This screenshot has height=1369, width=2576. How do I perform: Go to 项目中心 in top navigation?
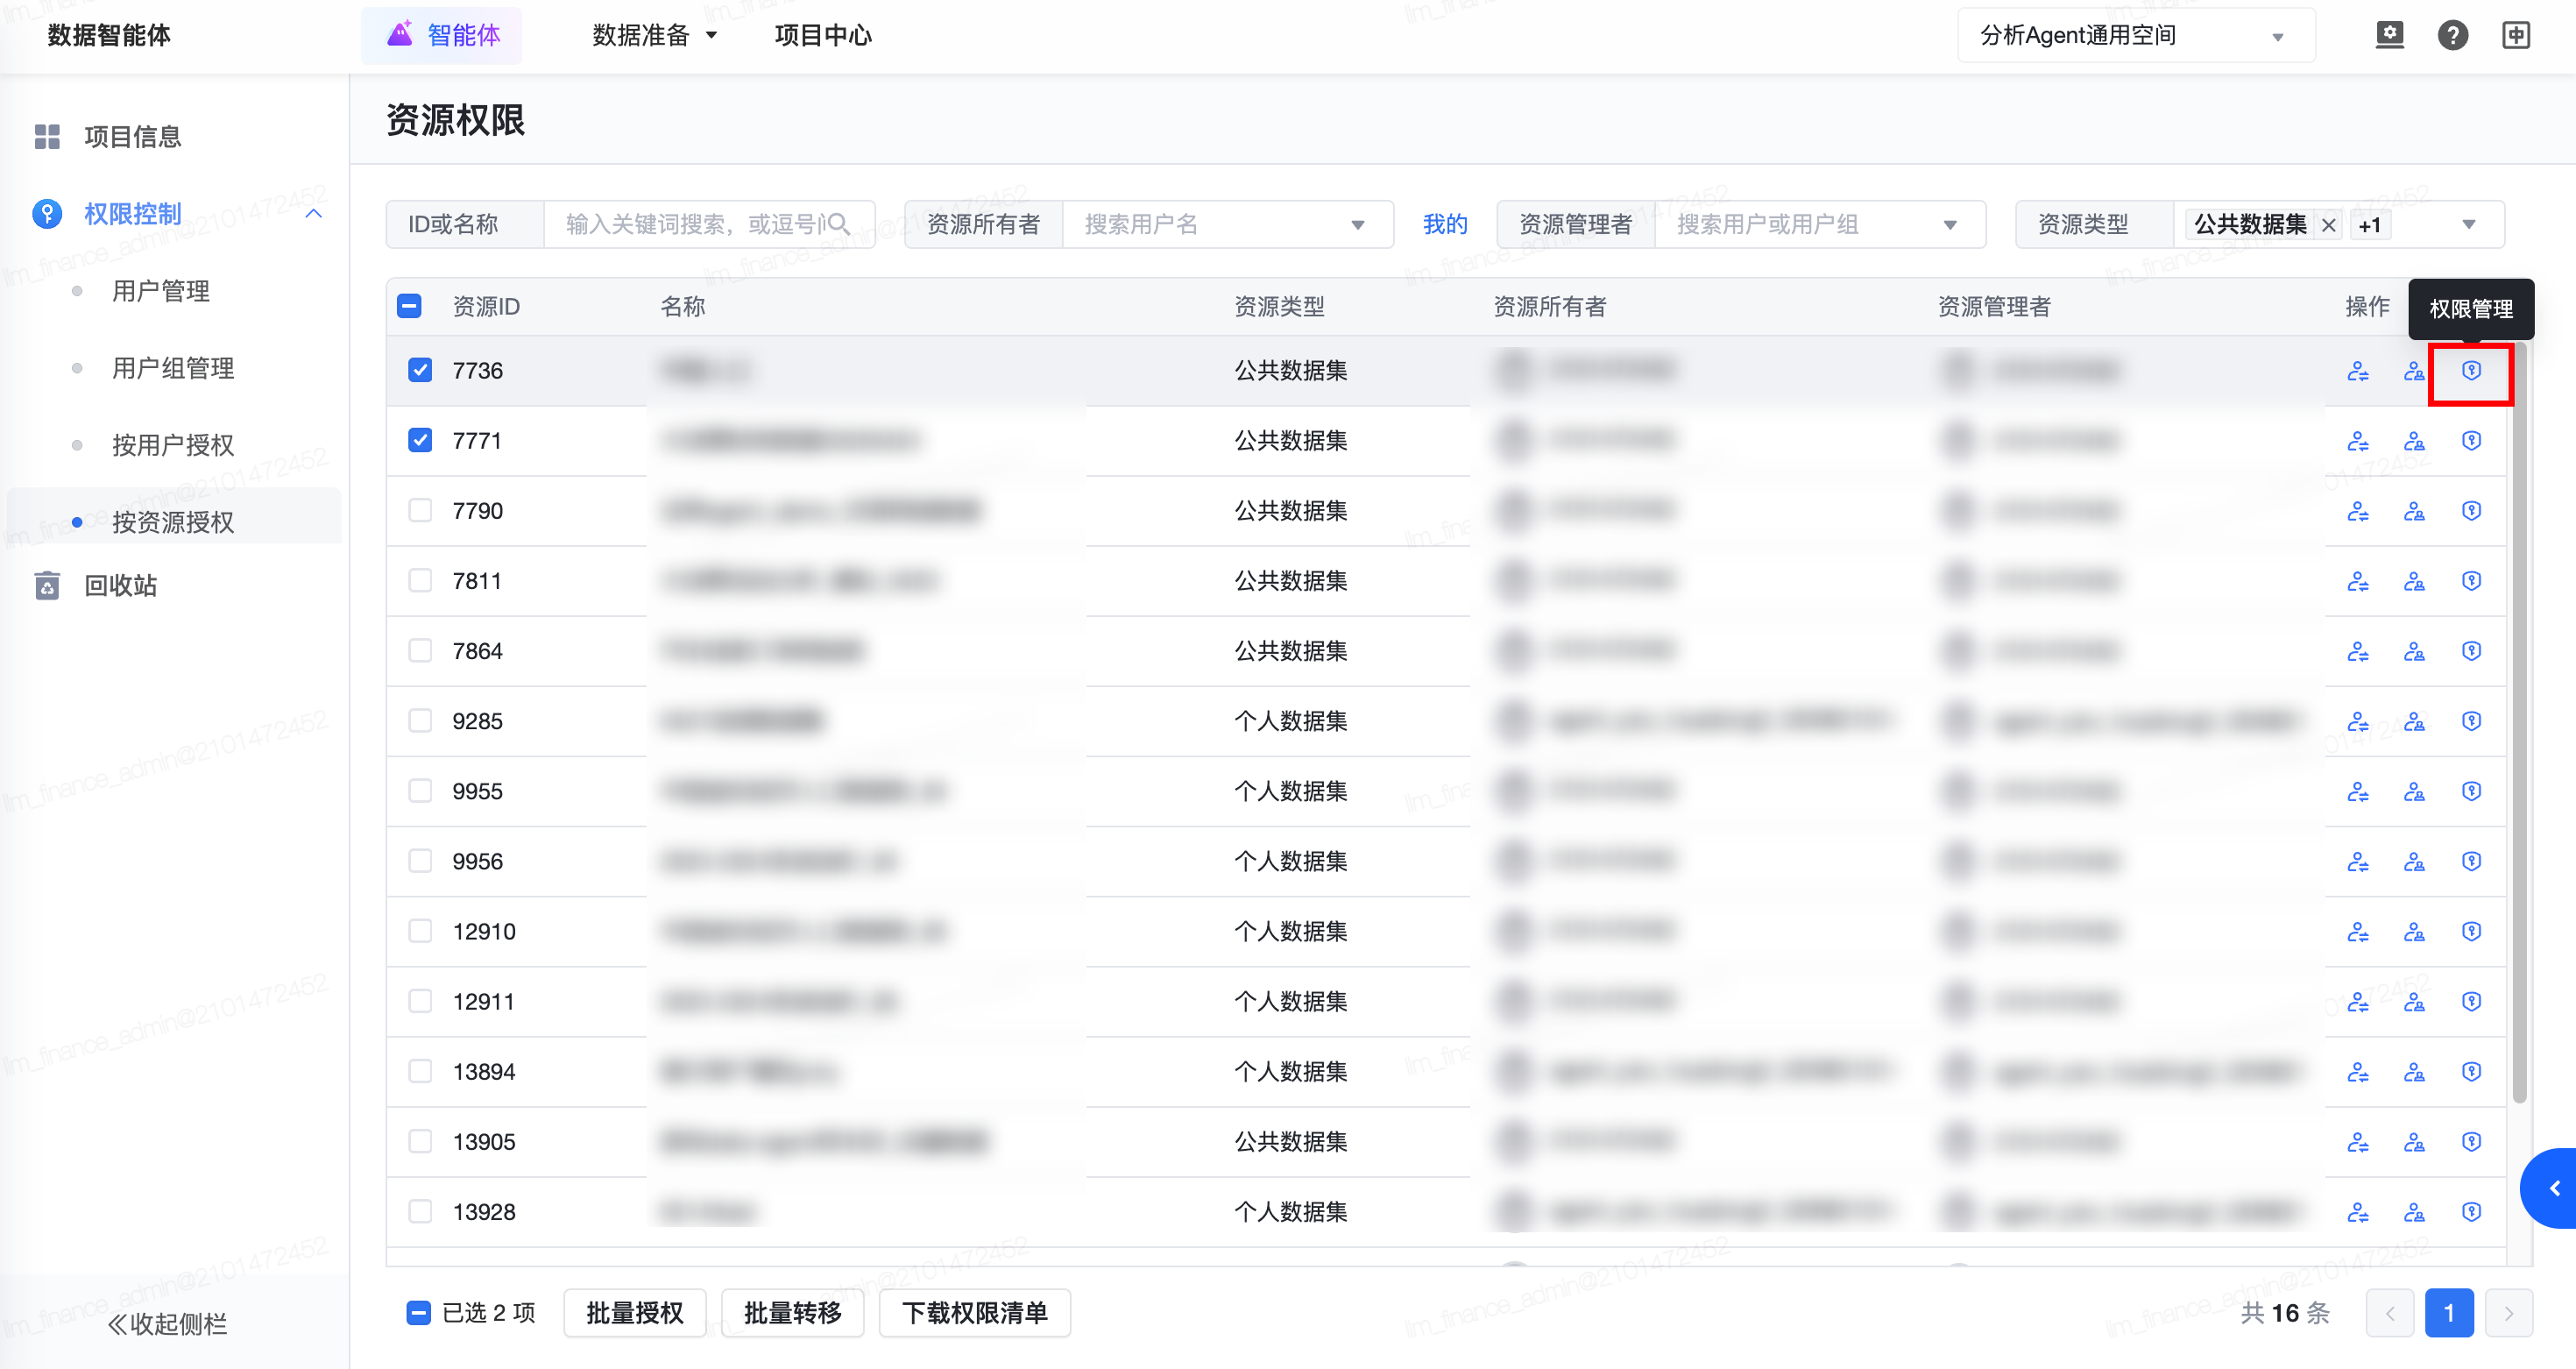point(822,35)
